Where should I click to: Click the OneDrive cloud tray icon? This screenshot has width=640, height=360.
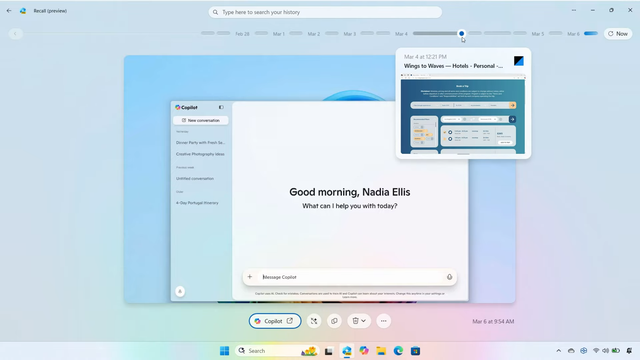571,351
